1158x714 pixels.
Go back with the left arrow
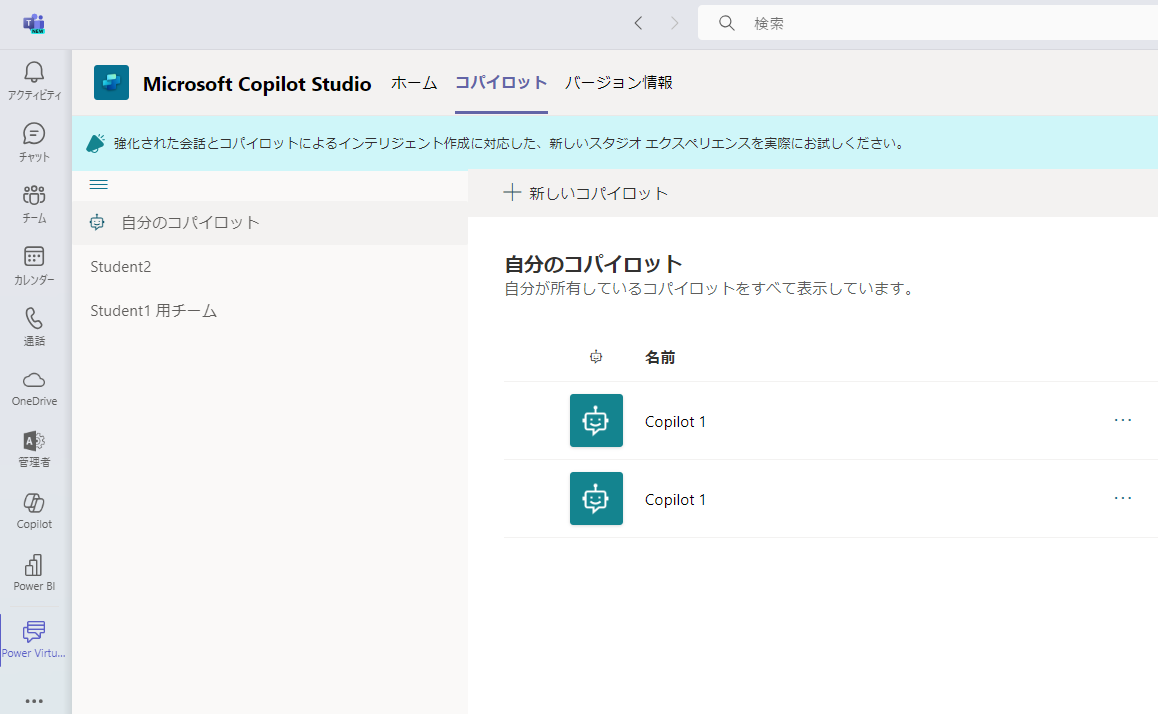(x=639, y=24)
